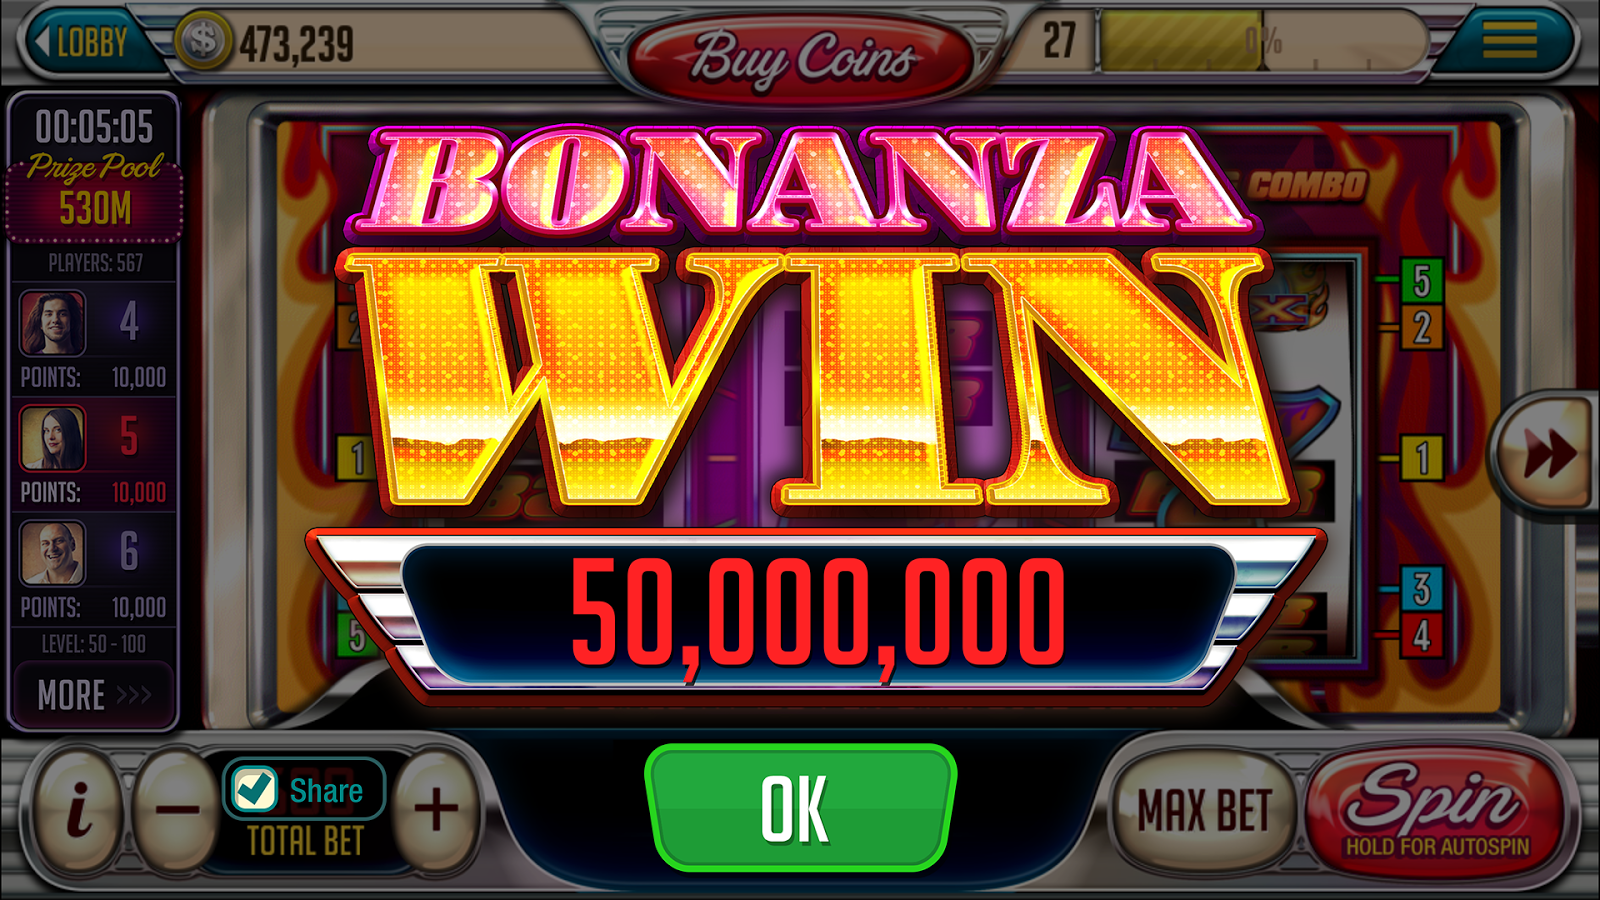The width and height of the screenshot is (1600, 900).
Task: Open rank 4 player's avatar
Action: click(52, 323)
